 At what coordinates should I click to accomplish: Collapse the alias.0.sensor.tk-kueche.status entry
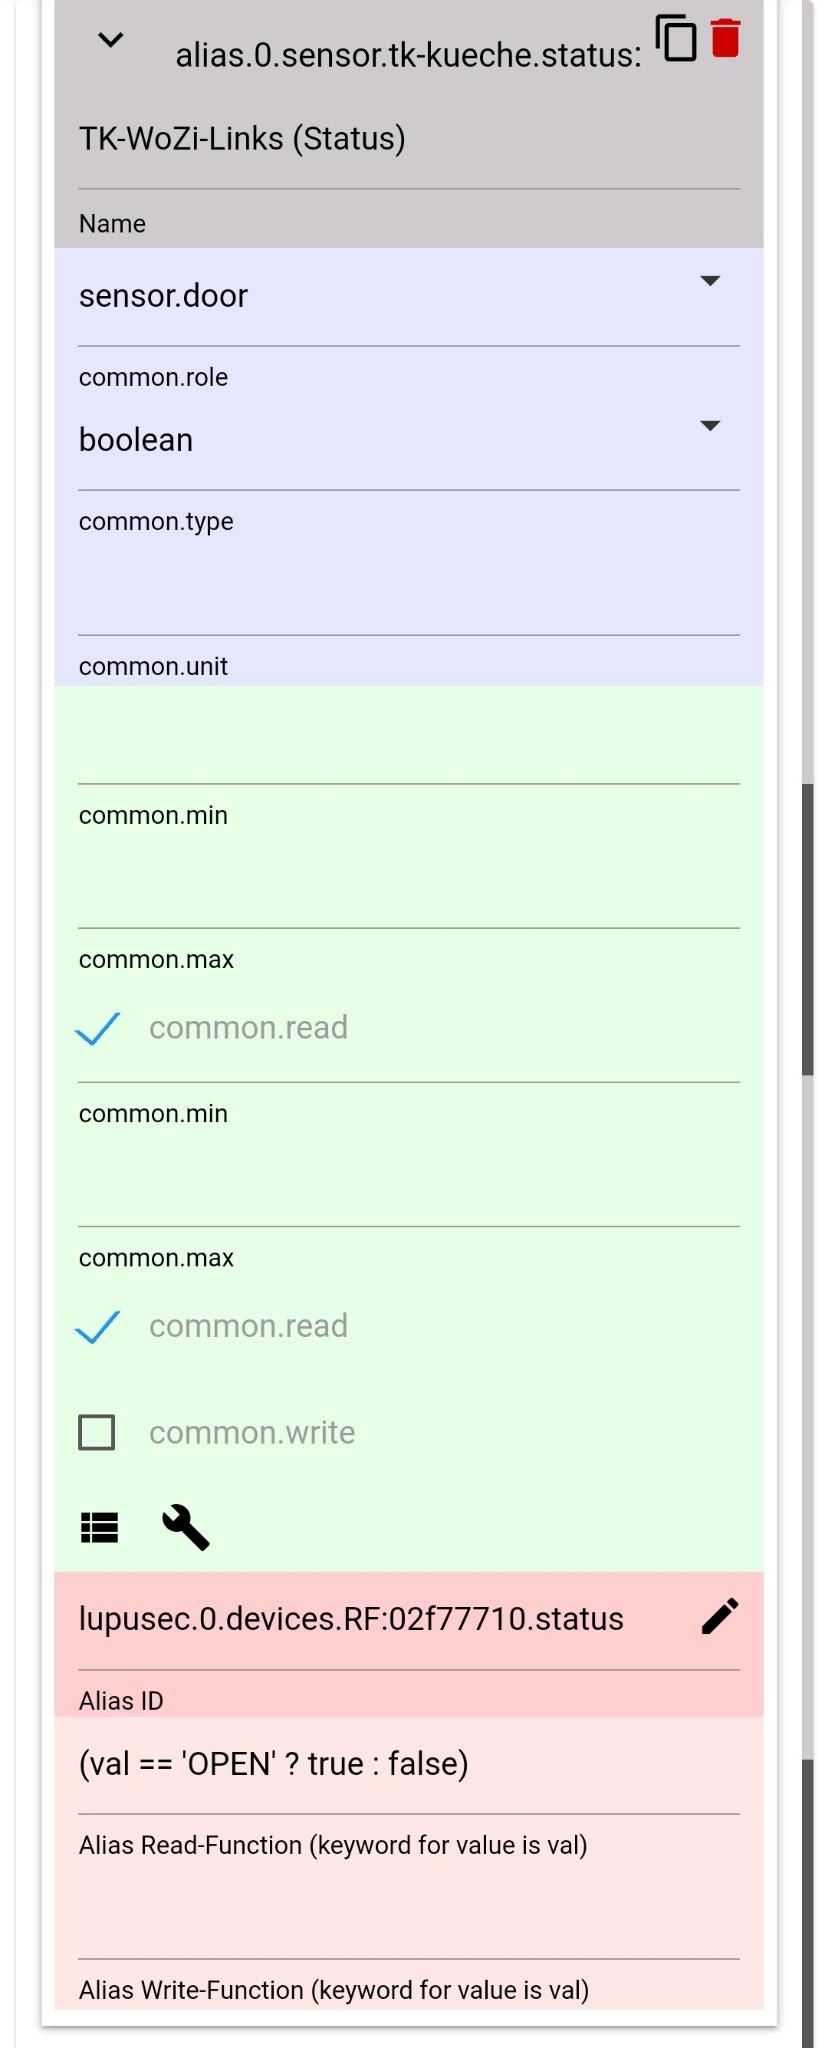(110, 40)
